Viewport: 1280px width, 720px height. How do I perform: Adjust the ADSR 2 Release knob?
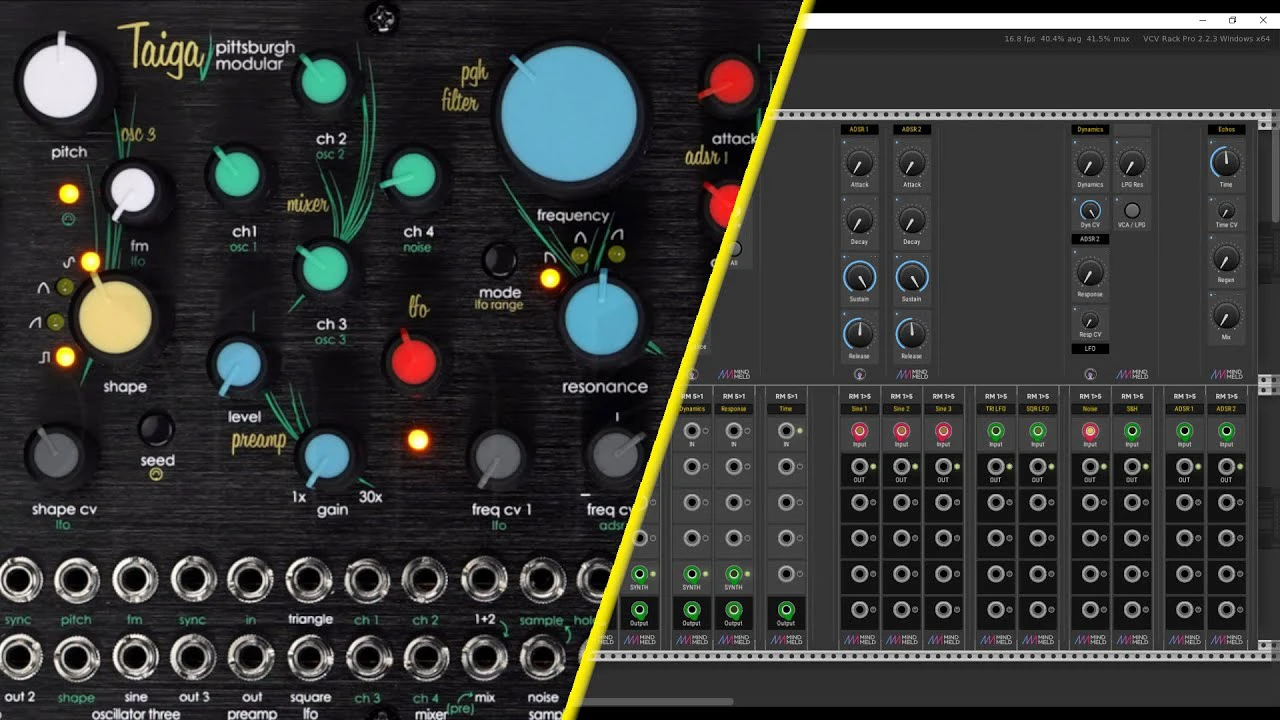pos(911,334)
